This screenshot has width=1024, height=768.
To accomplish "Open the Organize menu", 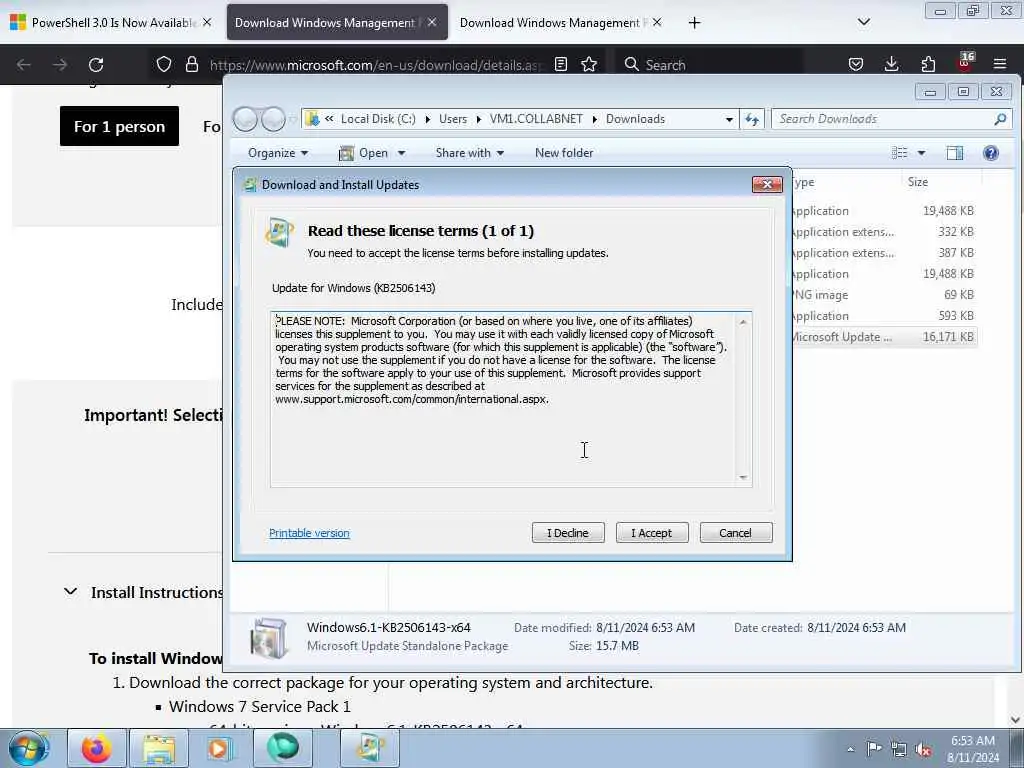I will [278, 153].
